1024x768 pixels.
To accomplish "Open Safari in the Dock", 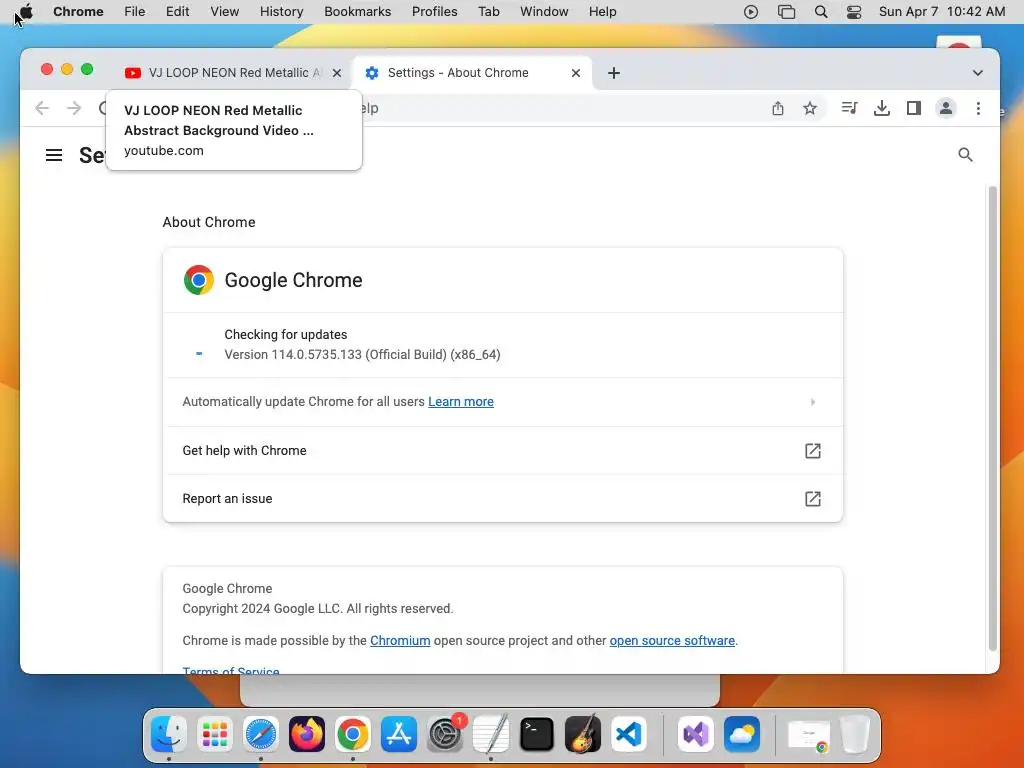I will click(261, 735).
